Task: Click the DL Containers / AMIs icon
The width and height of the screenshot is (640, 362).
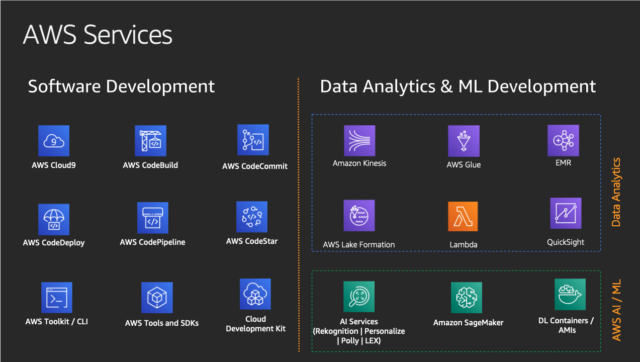Action: [x=570, y=294]
